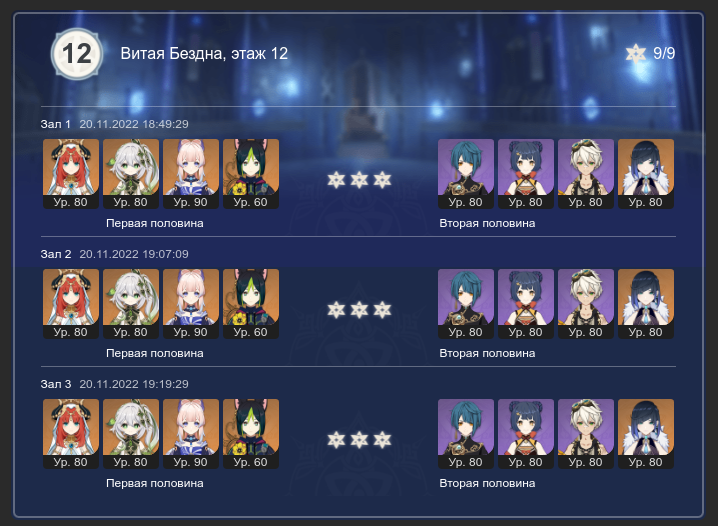Click teal-haired character in Chamber 3 second half
The height and width of the screenshot is (526, 718).
click(x=466, y=434)
